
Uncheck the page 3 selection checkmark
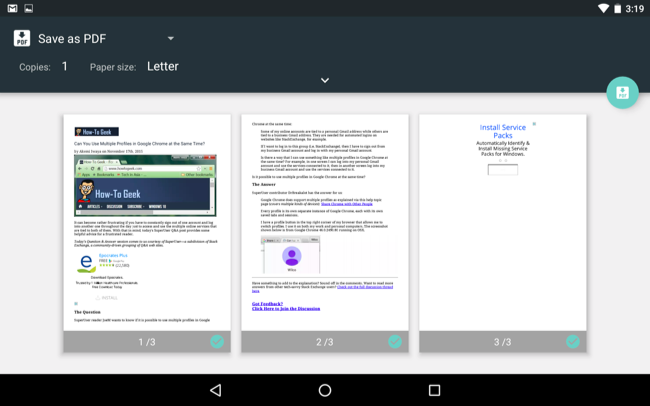pos(572,342)
